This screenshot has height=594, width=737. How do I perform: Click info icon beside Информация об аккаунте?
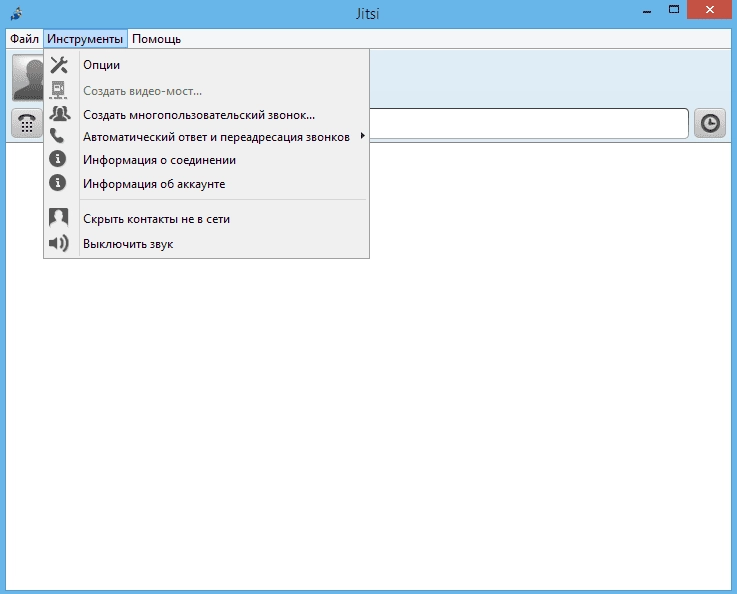(x=58, y=182)
